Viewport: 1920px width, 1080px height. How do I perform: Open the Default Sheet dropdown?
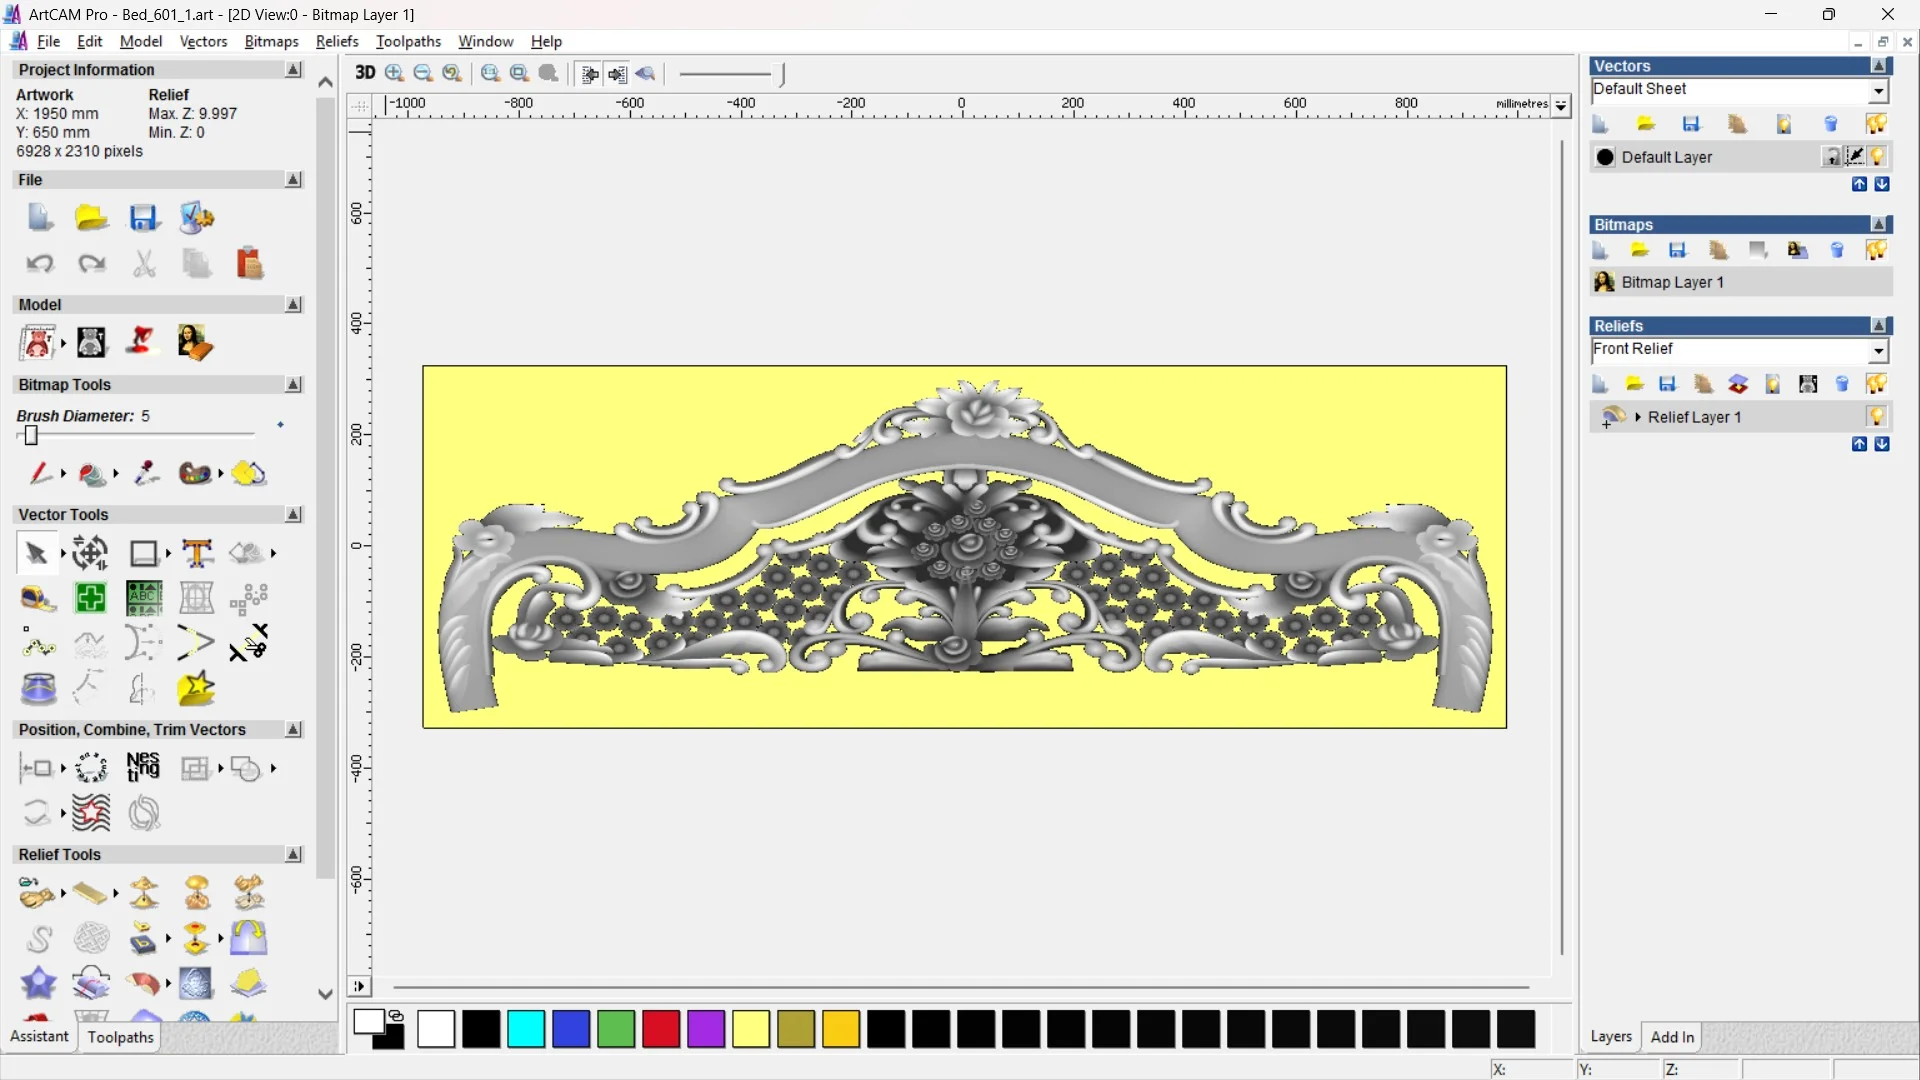(1878, 91)
